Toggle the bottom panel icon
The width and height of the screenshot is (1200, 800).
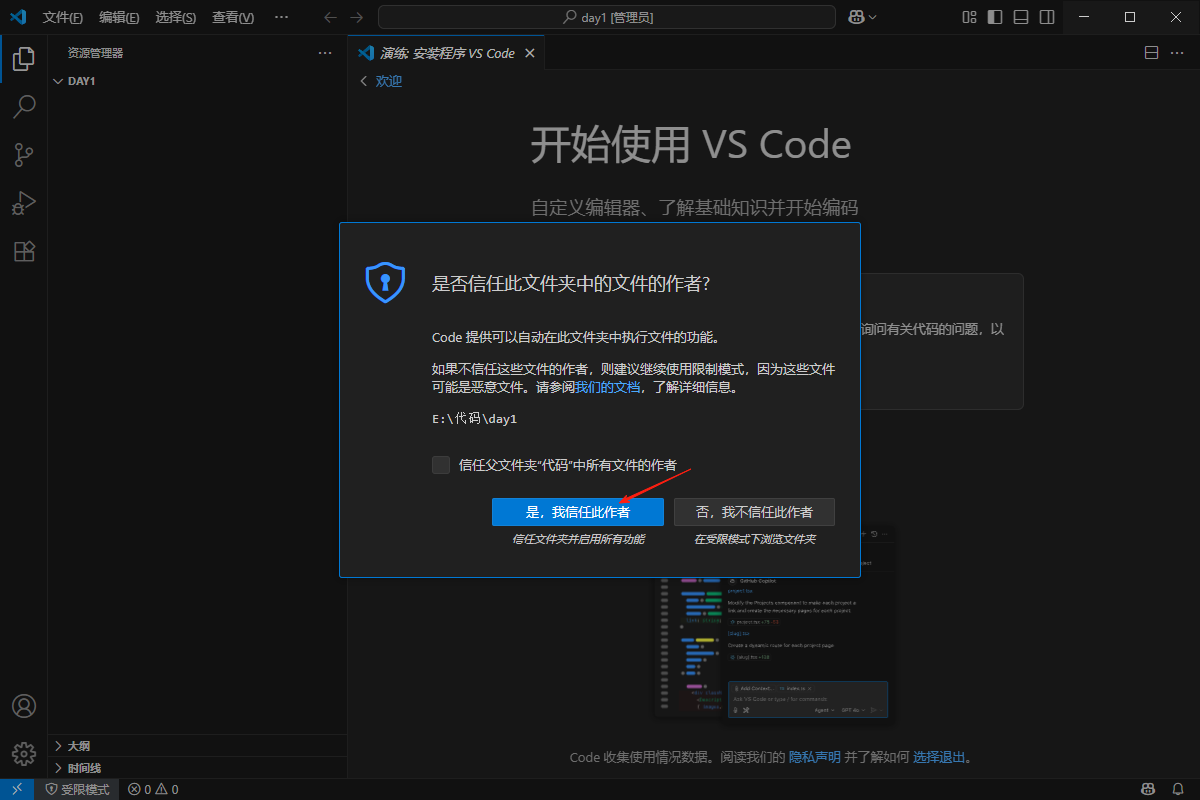[1021, 17]
